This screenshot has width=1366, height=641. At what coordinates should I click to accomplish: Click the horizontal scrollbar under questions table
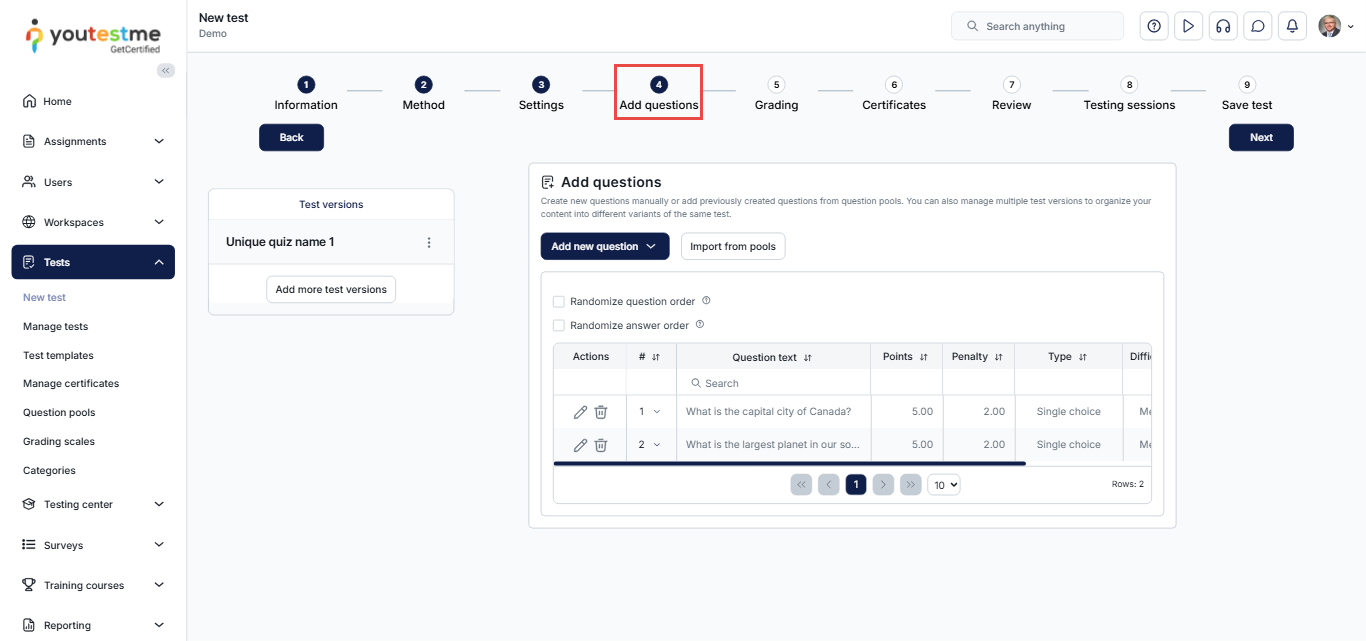point(789,463)
